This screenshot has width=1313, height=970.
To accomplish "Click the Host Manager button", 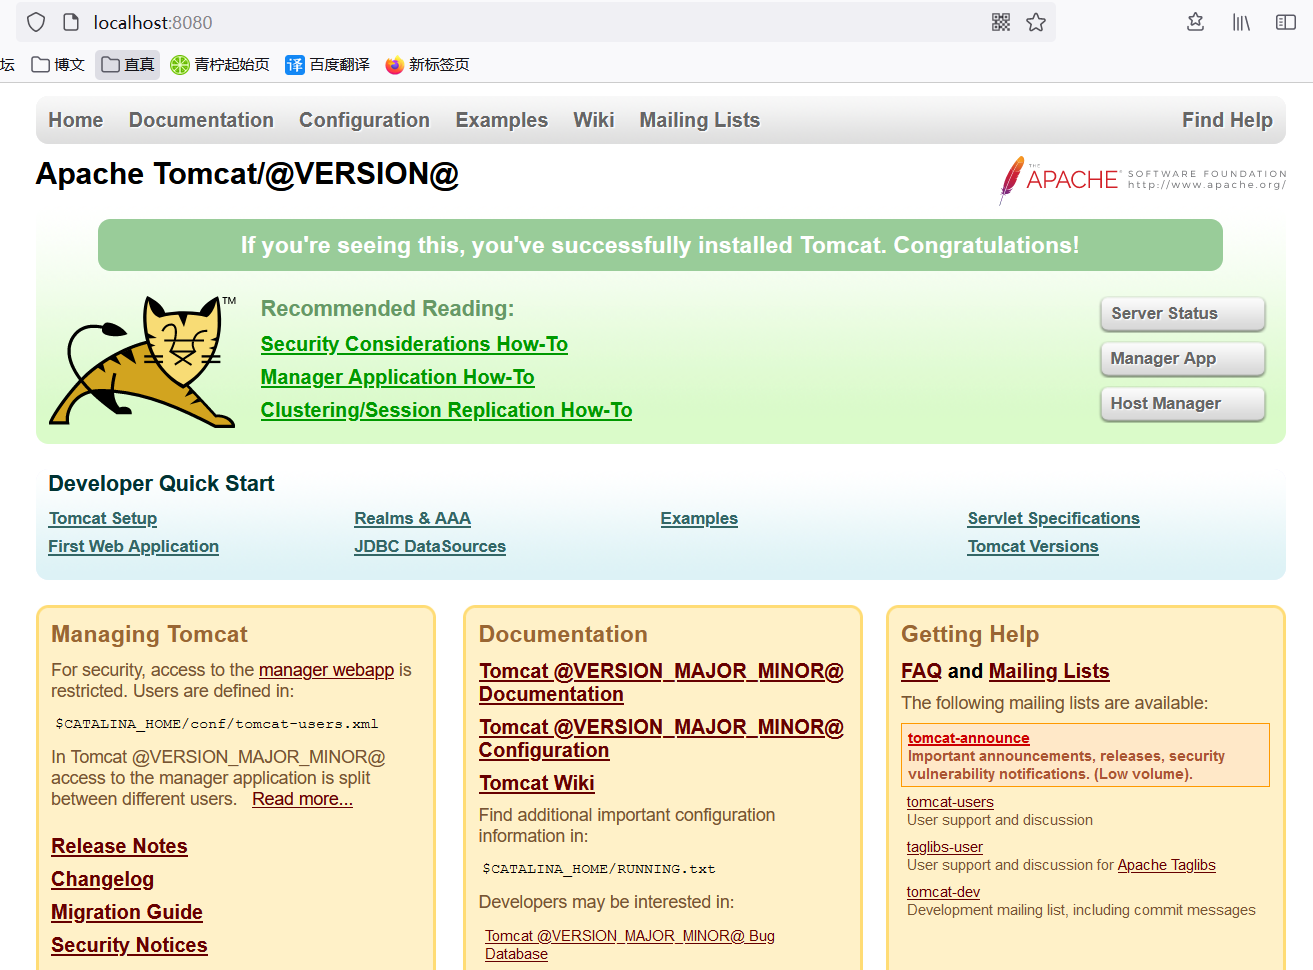I will point(1183,404).
